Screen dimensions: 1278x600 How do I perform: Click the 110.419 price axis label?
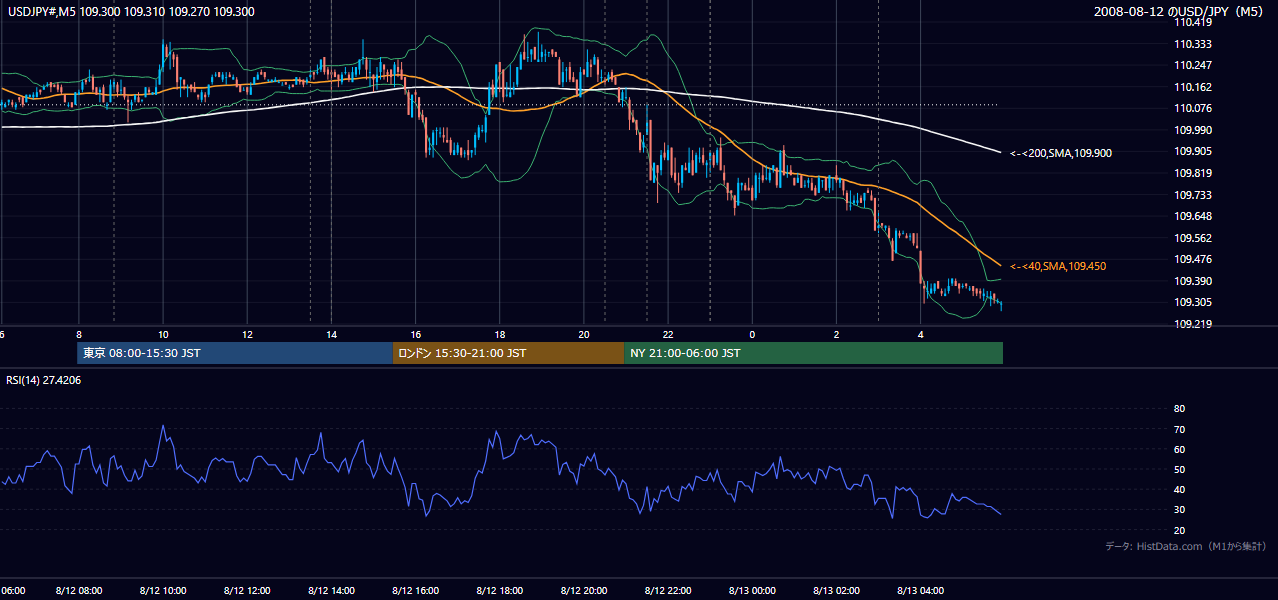pos(1194,22)
